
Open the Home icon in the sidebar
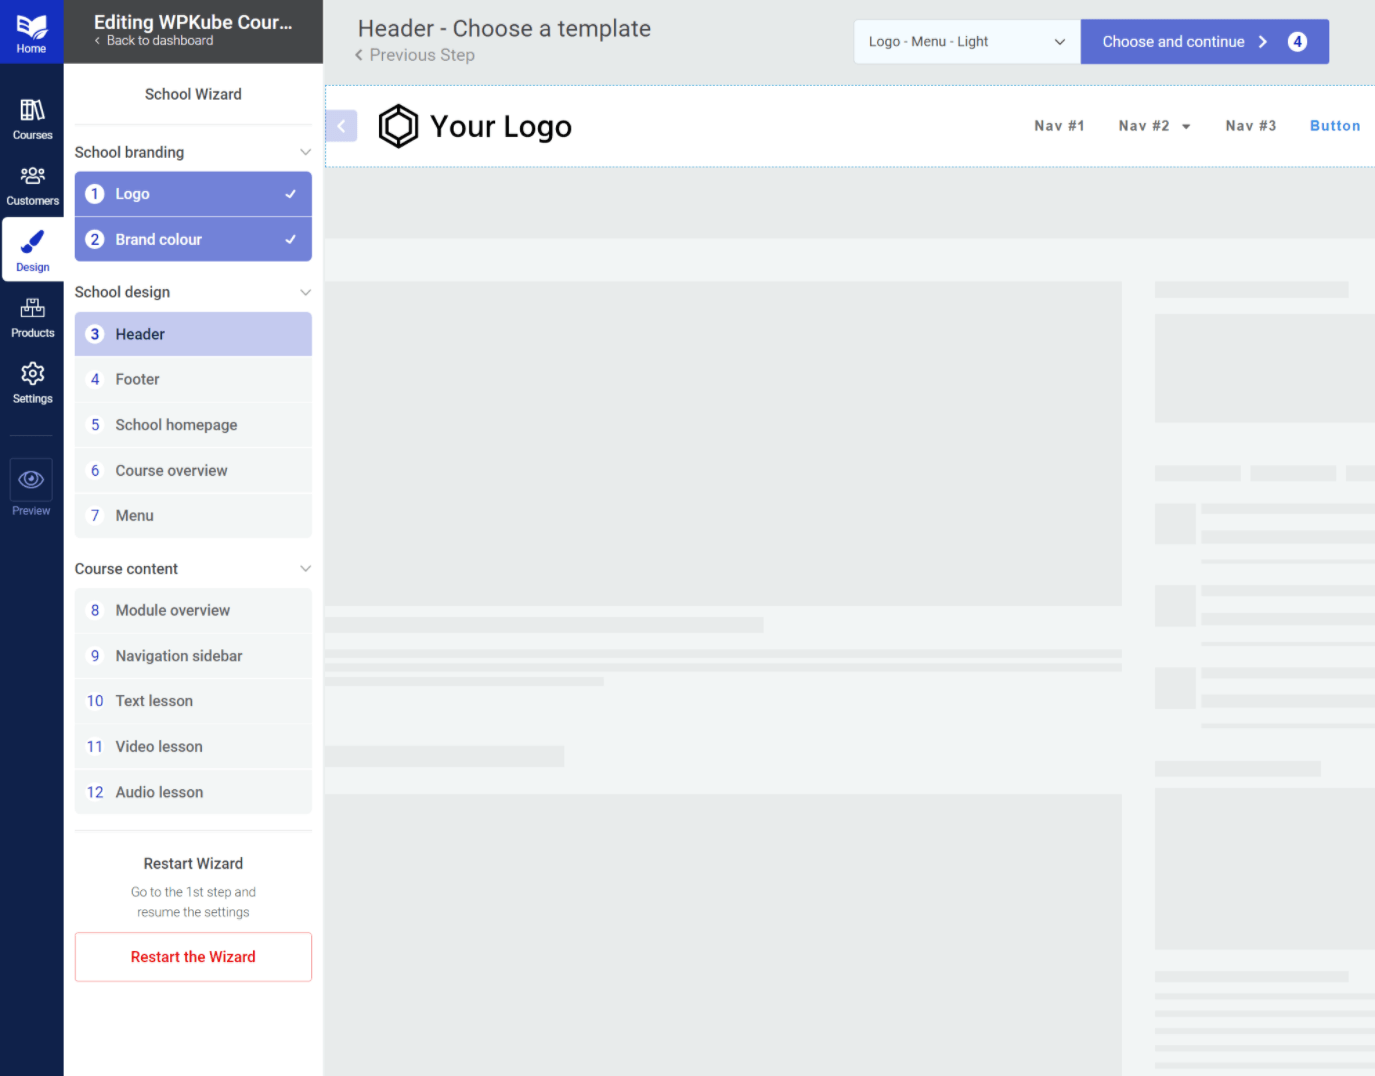coord(31,32)
